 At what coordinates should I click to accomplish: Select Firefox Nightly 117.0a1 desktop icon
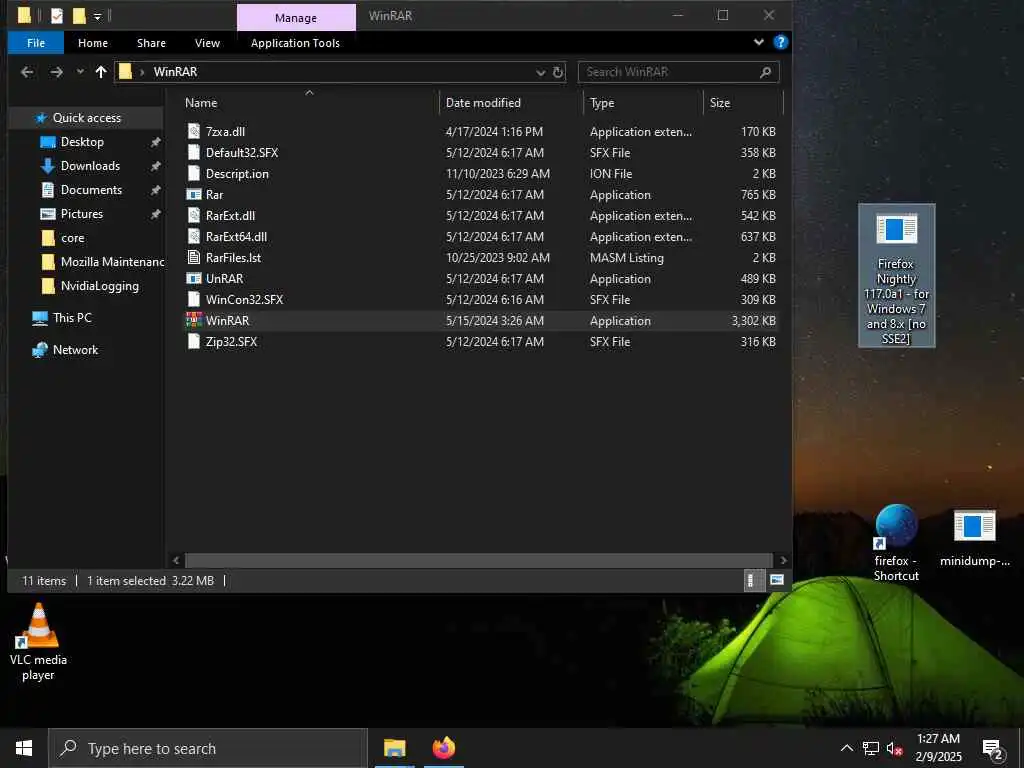tap(896, 275)
